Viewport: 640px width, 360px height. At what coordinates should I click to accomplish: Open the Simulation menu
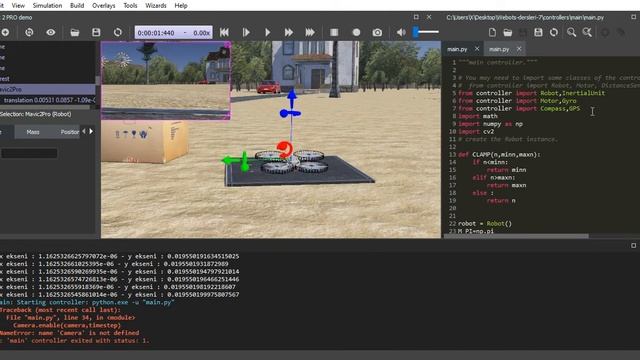[47, 6]
